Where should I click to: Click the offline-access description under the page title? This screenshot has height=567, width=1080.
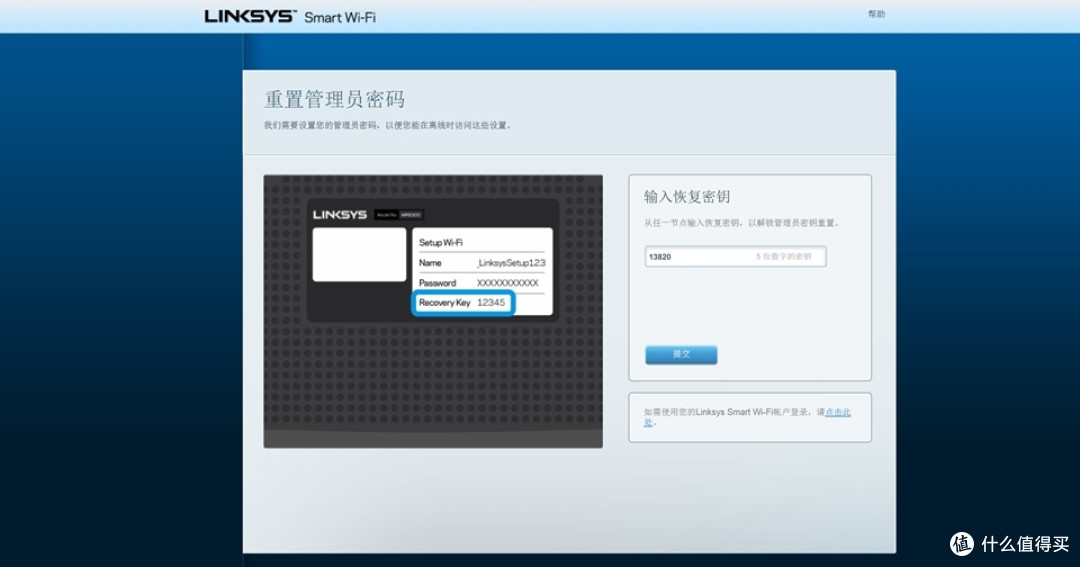click(x=388, y=125)
